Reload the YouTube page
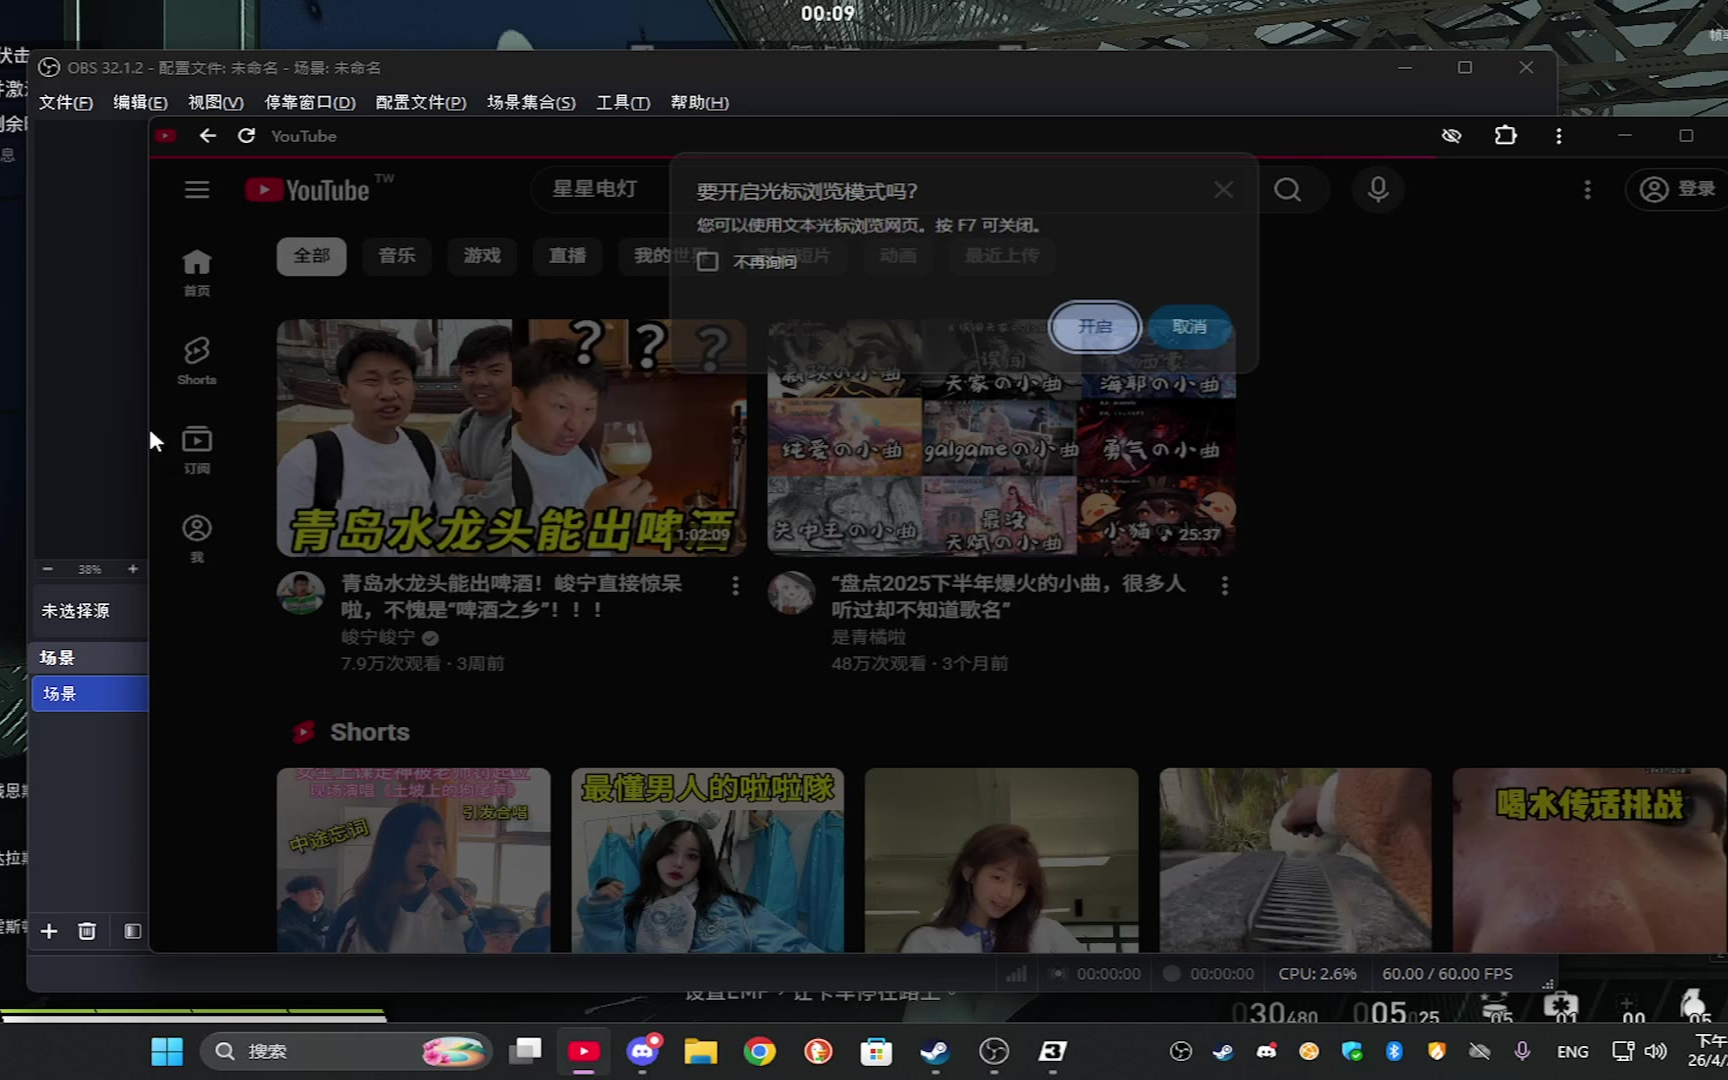This screenshot has width=1728, height=1080. coord(246,136)
